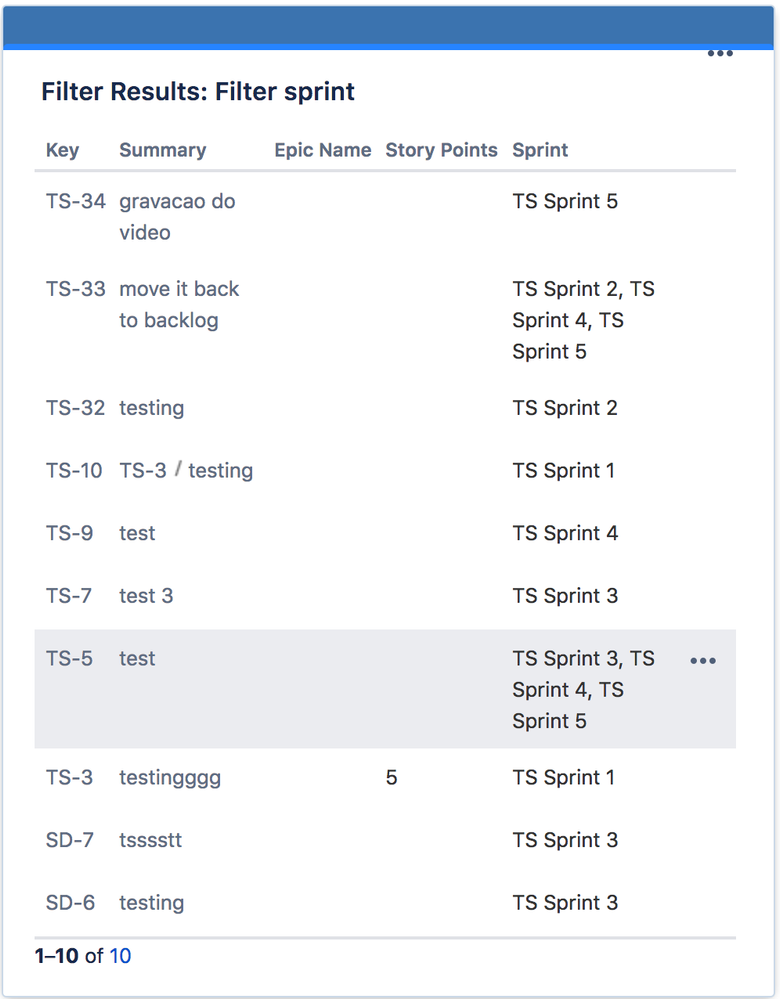Click the summary 'test 3' for TS-7

[x=146, y=595]
